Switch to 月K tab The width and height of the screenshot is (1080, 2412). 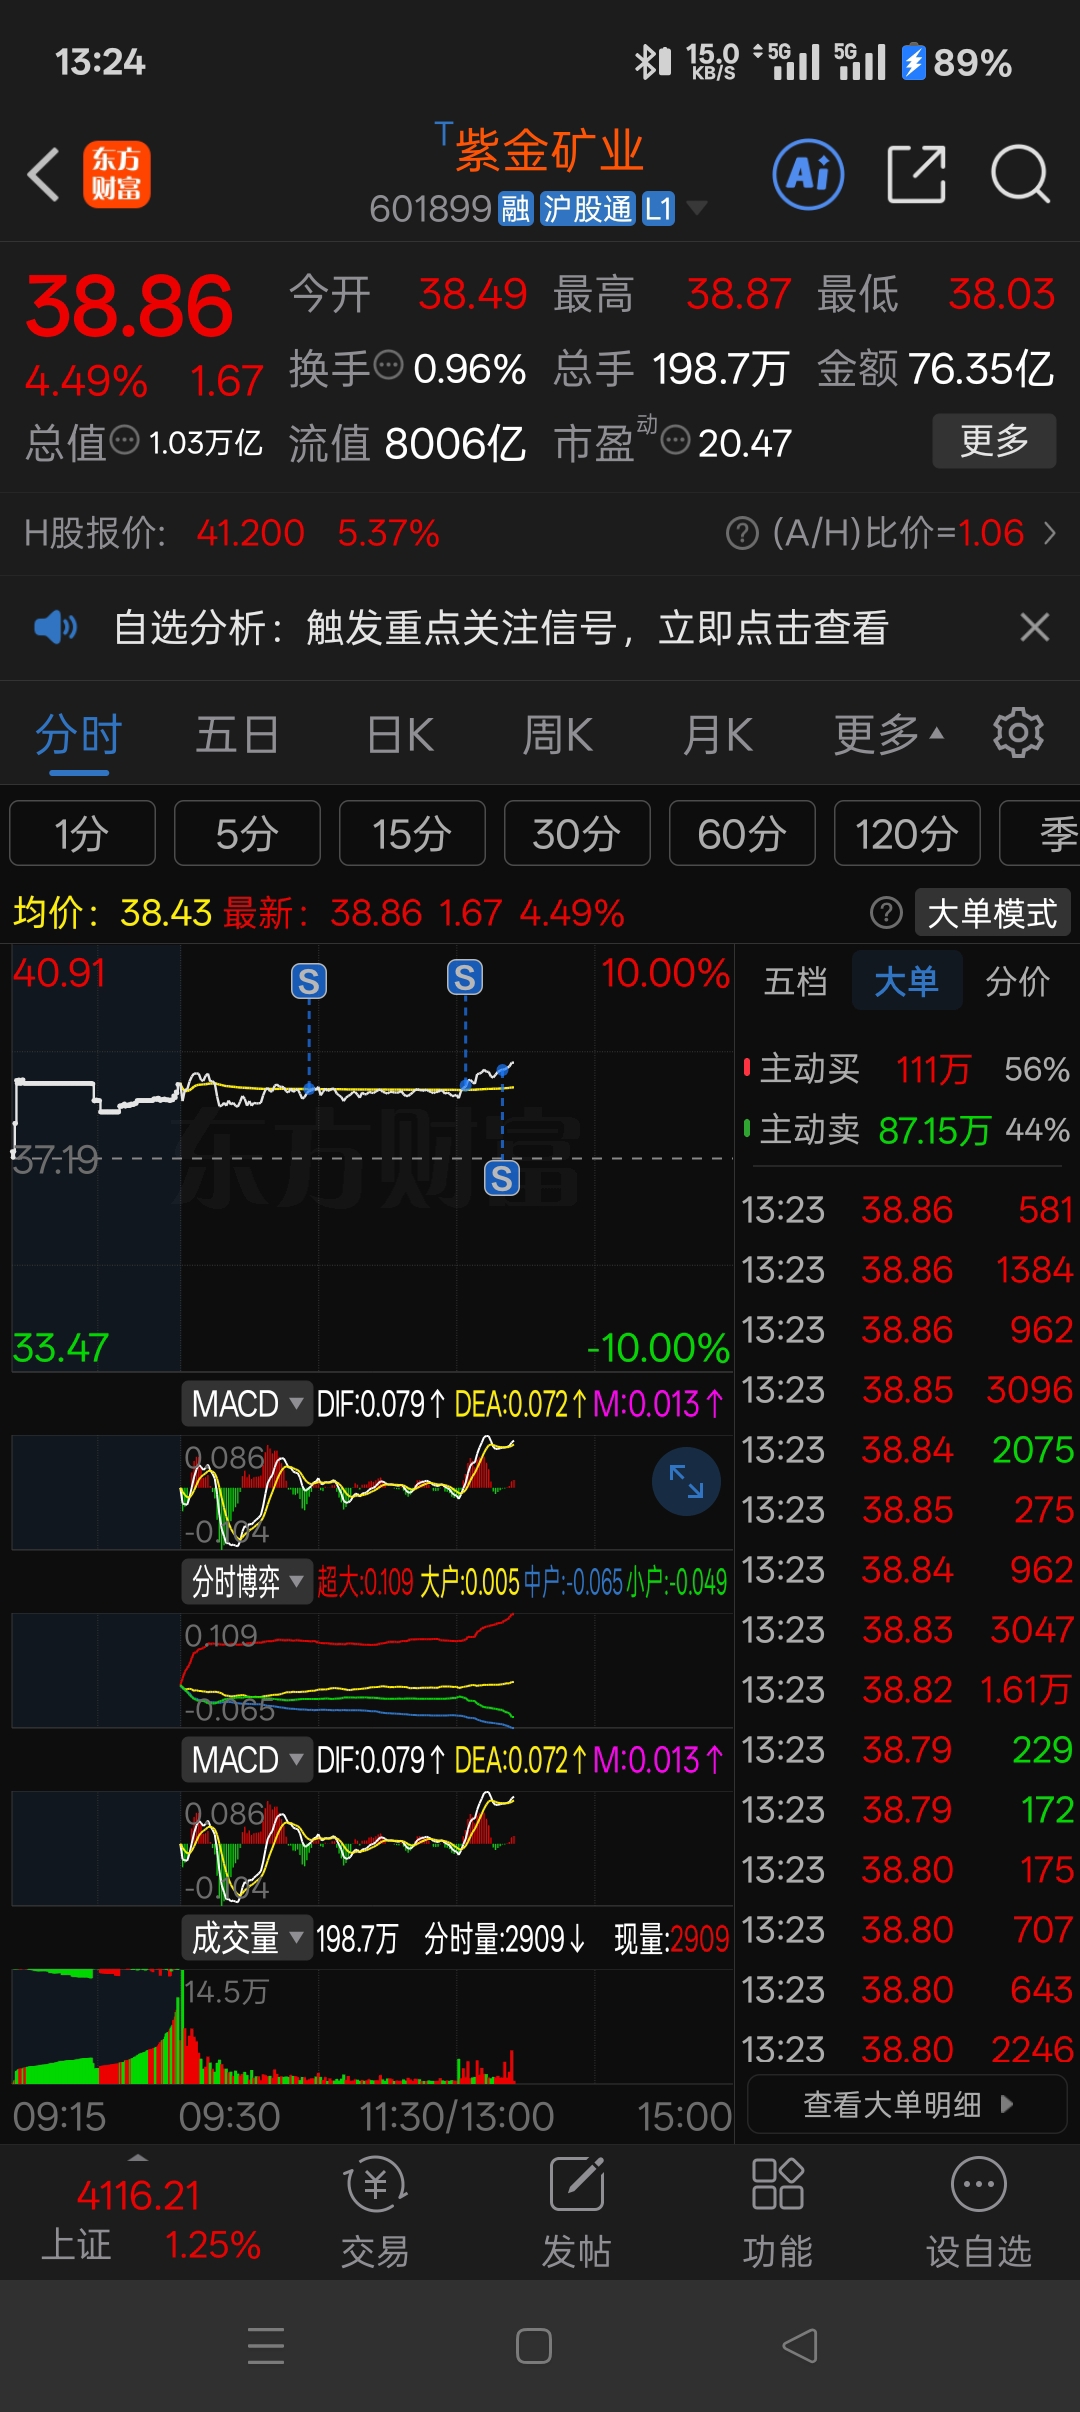717,735
